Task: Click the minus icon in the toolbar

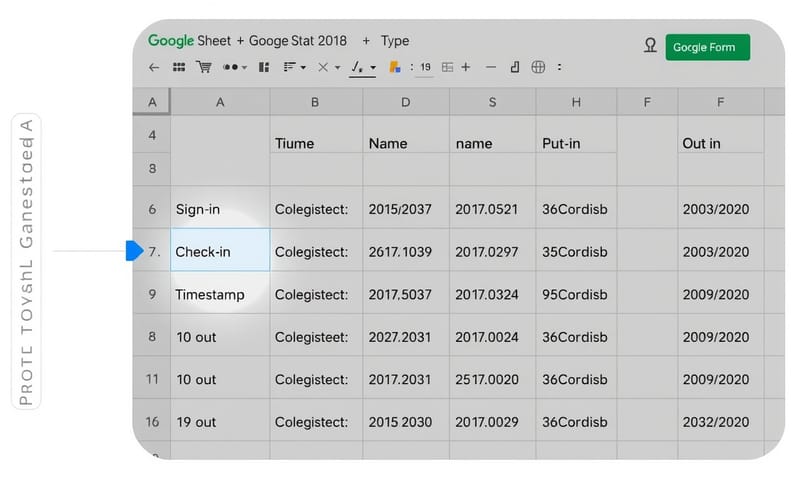Action: click(491, 67)
